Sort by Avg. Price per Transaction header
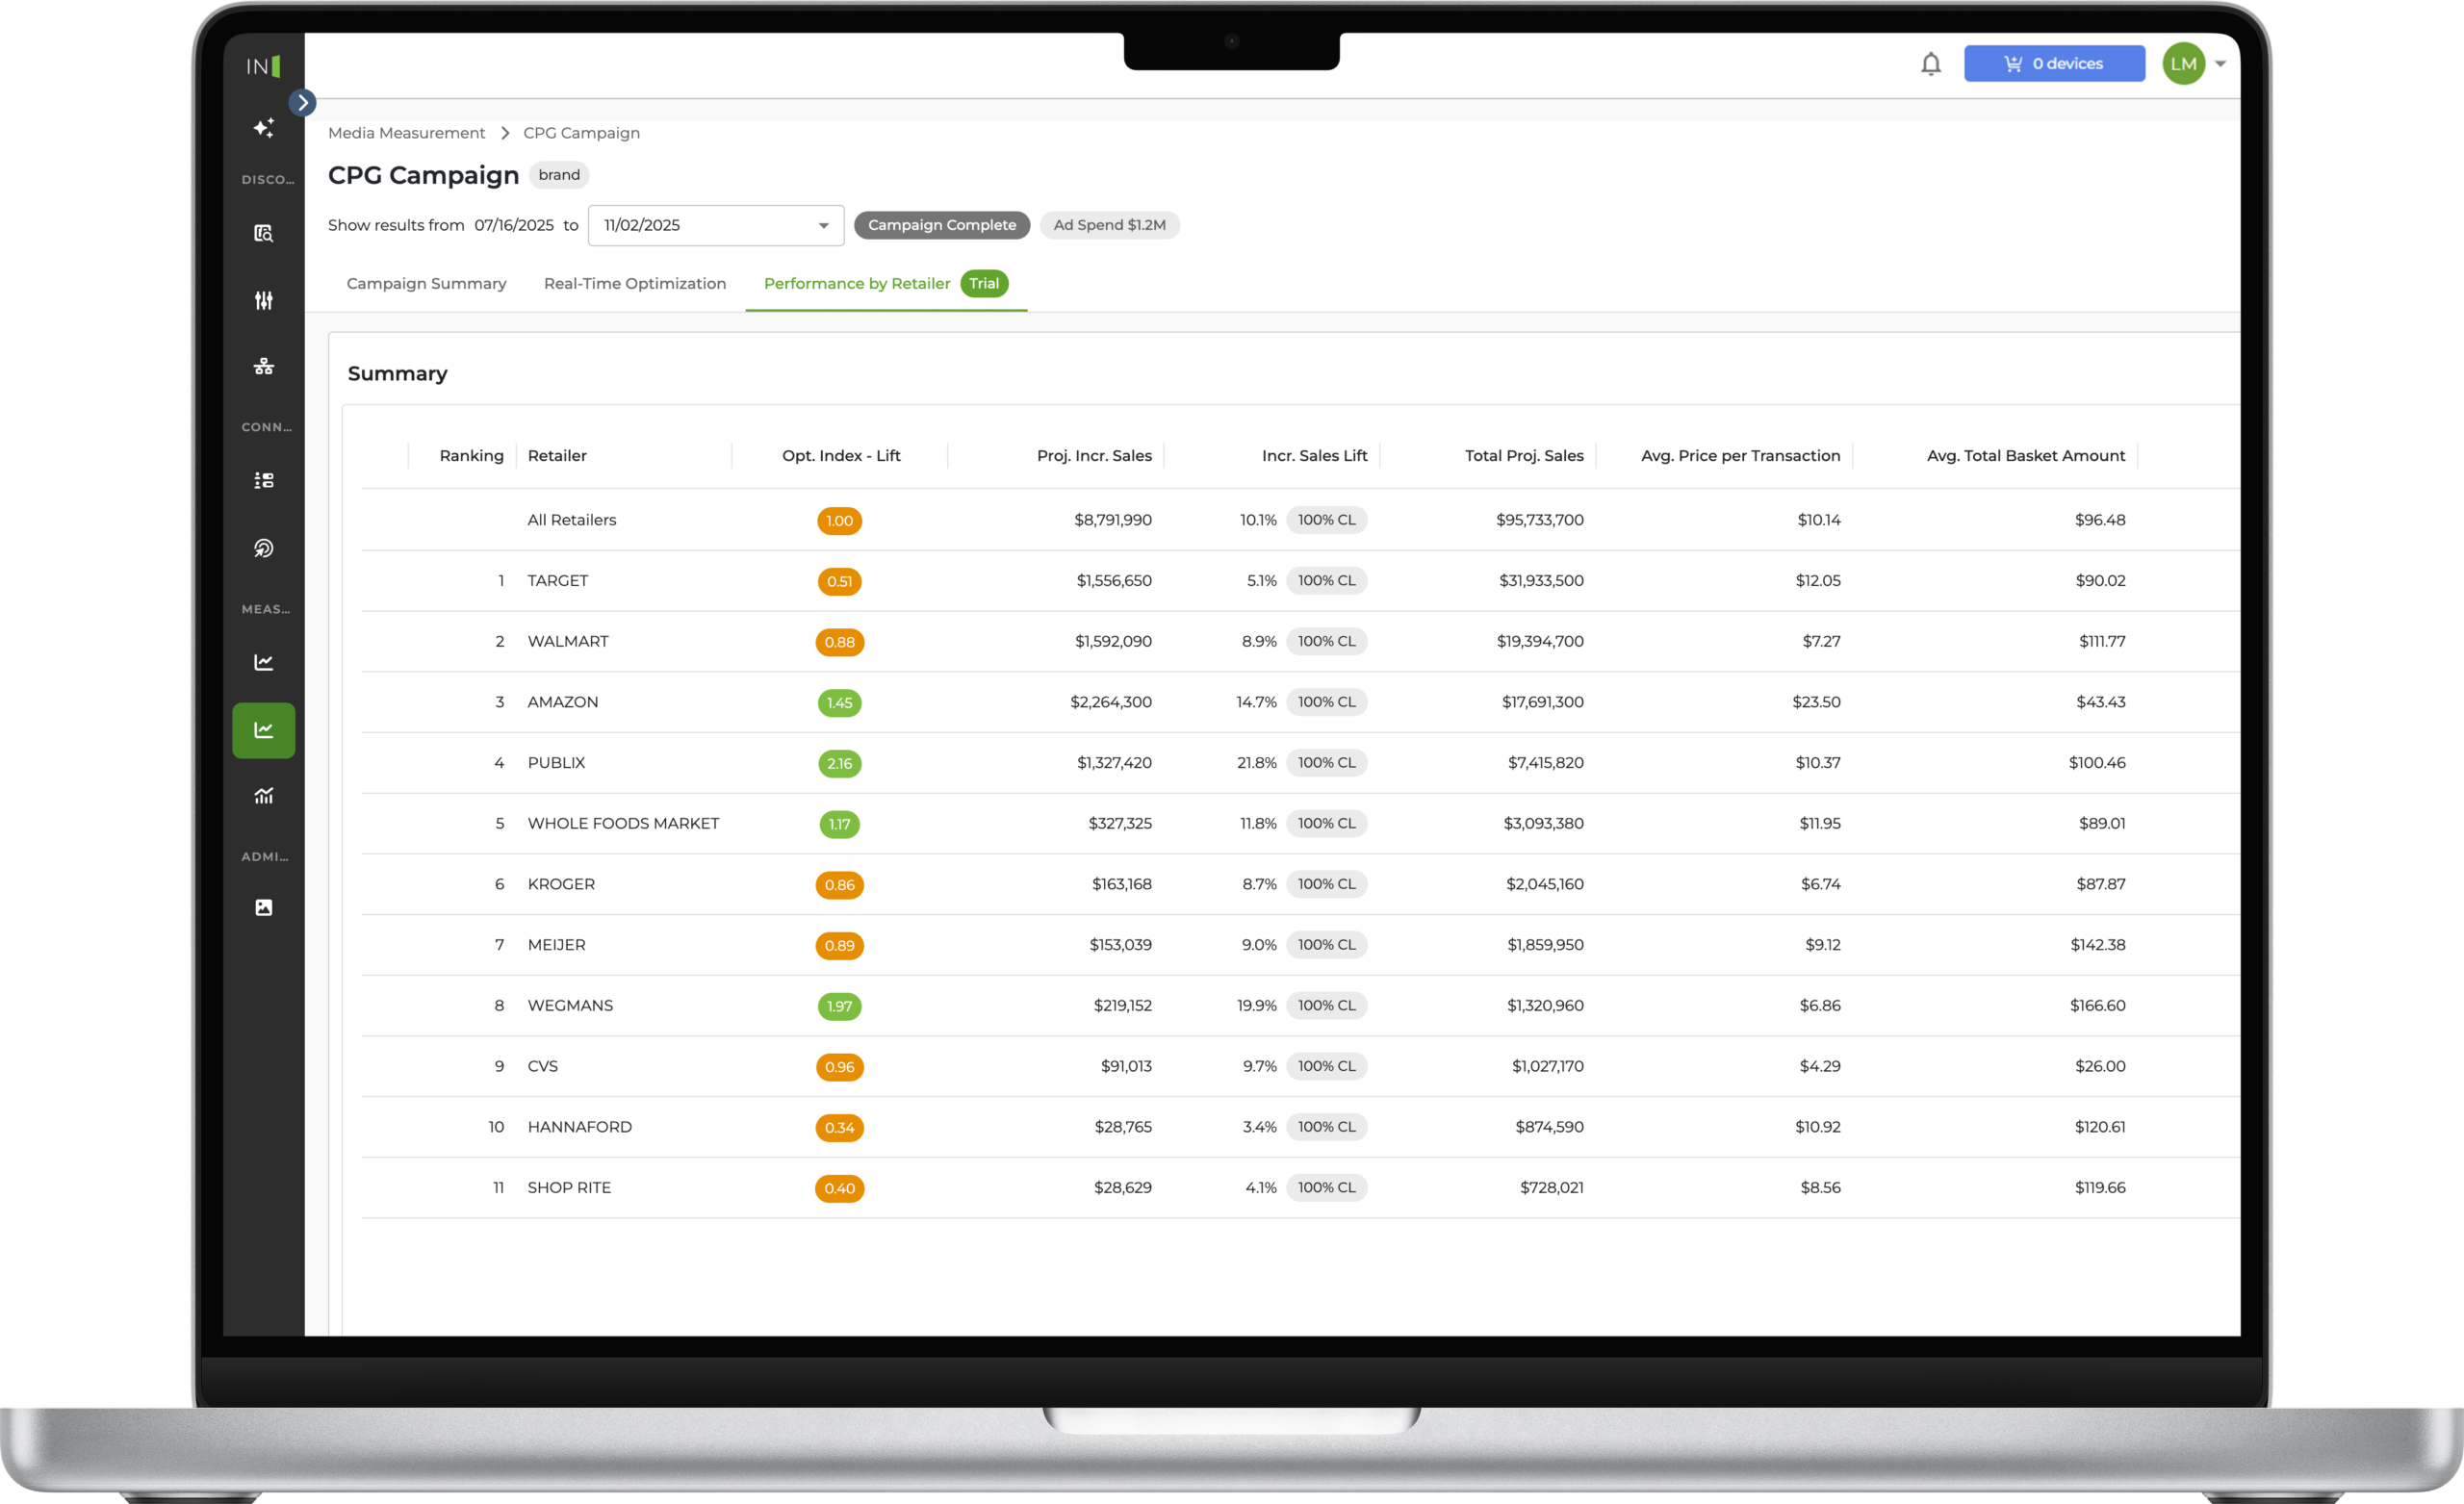This screenshot has height=1504, width=2464. pyautogui.click(x=1740, y=456)
